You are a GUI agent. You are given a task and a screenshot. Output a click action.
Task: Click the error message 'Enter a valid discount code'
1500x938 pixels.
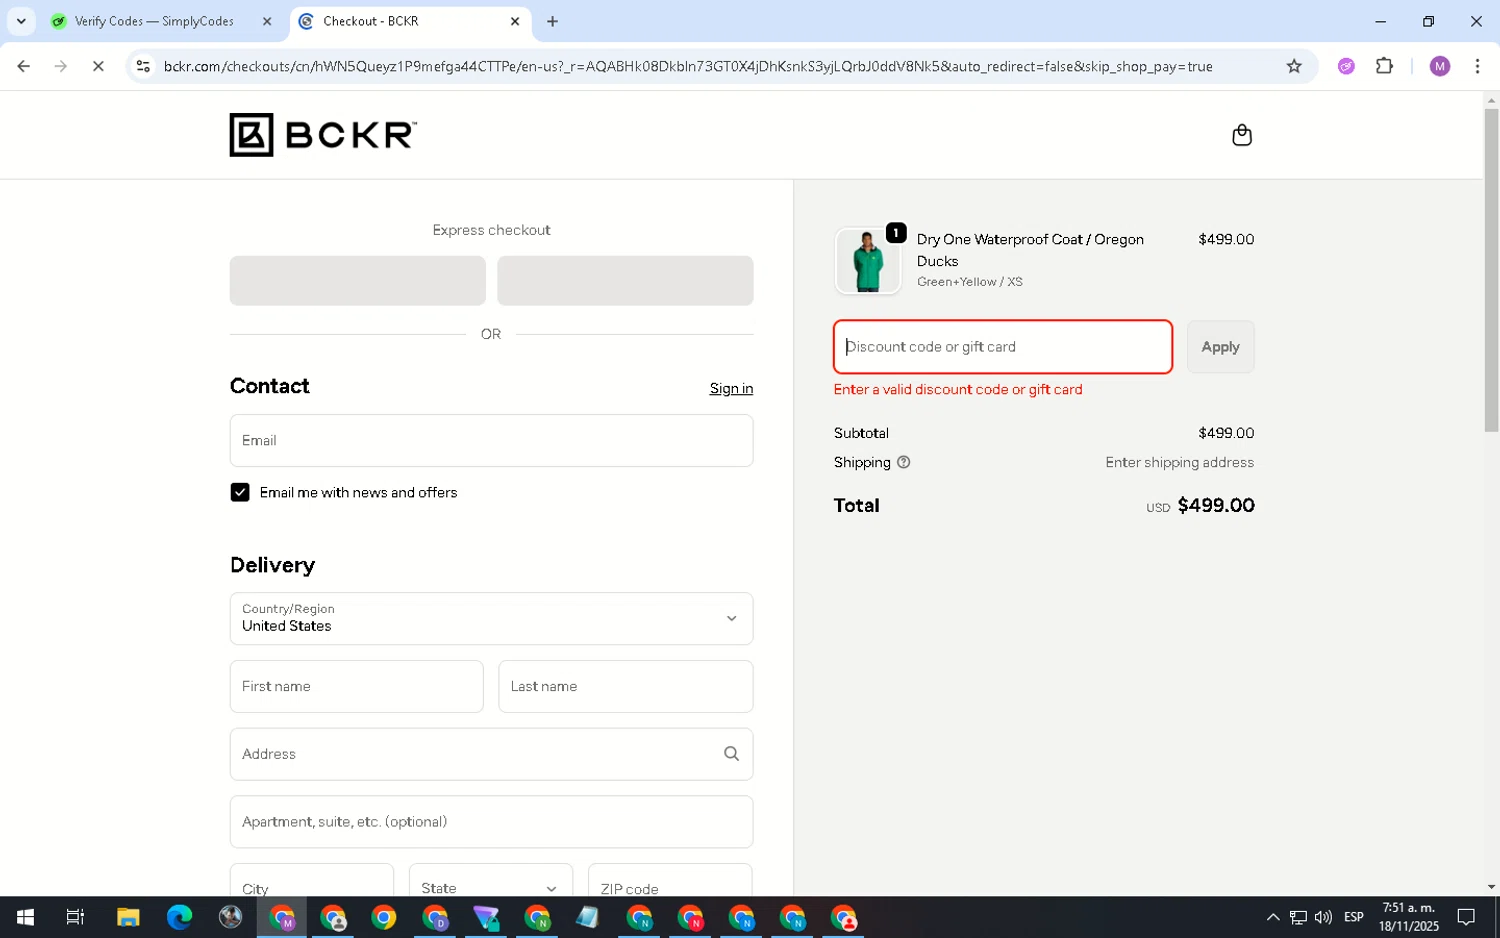tap(958, 389)
